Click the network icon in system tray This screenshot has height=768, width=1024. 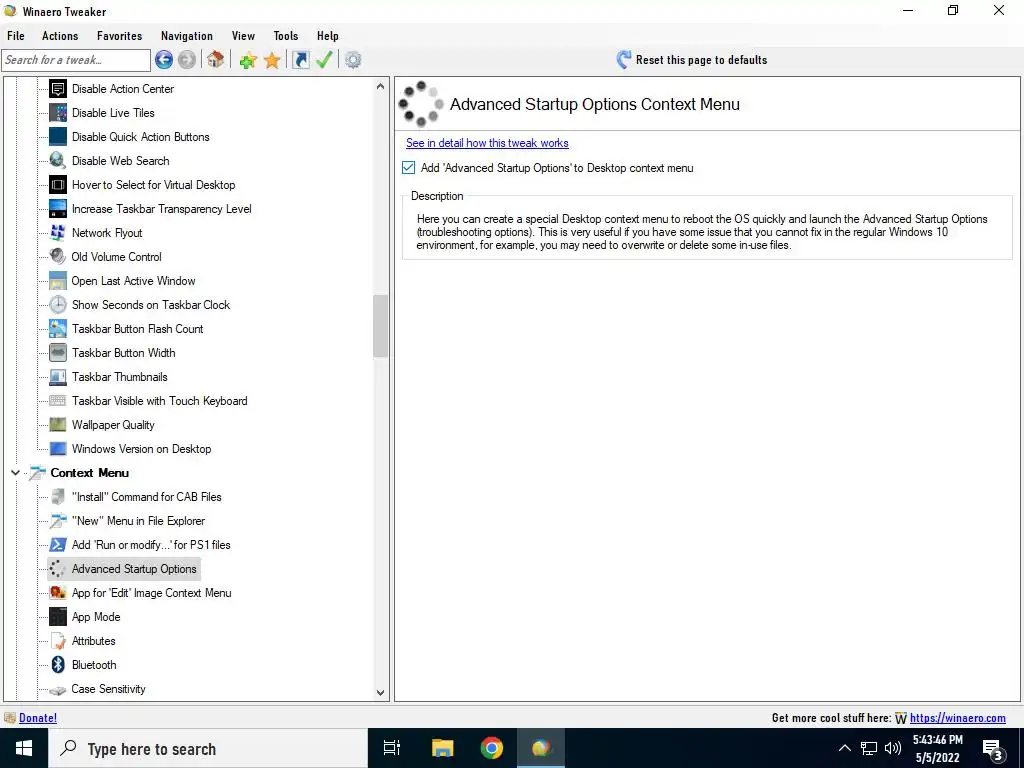click(869, 748)
